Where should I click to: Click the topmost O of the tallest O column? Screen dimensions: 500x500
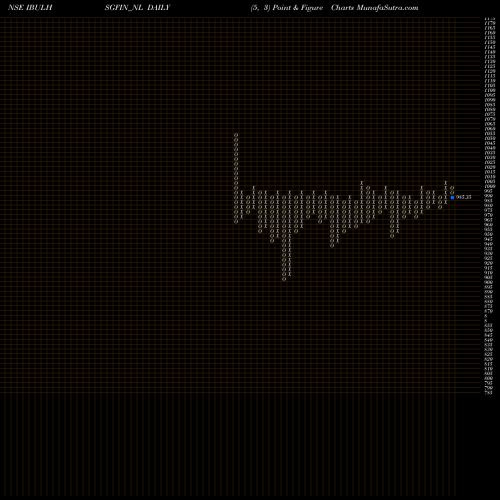point(236,135)
